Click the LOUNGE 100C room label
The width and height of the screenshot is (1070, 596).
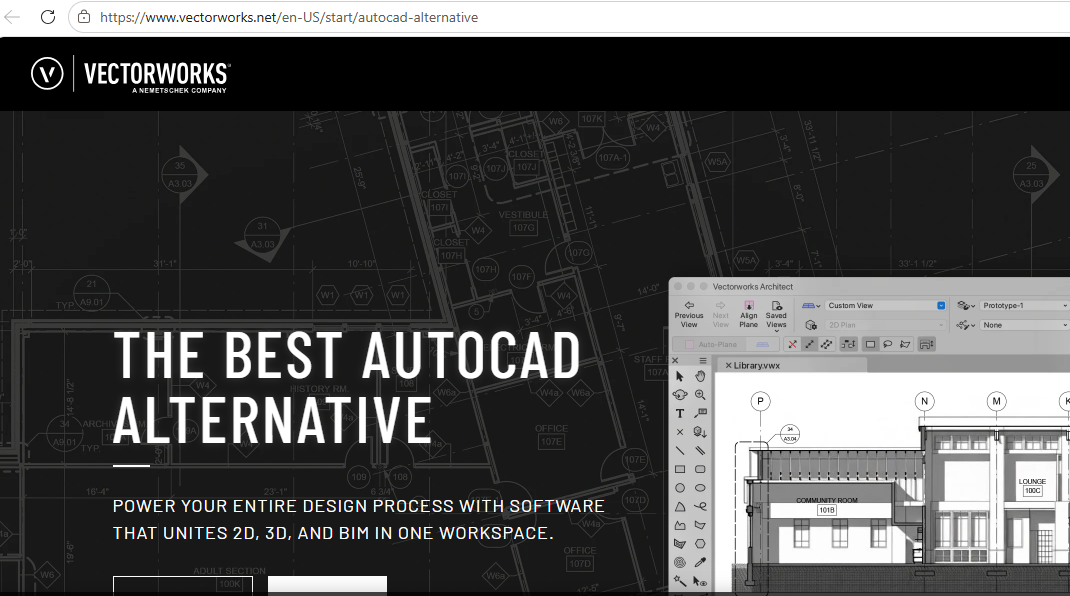(x=1032, y=486)
